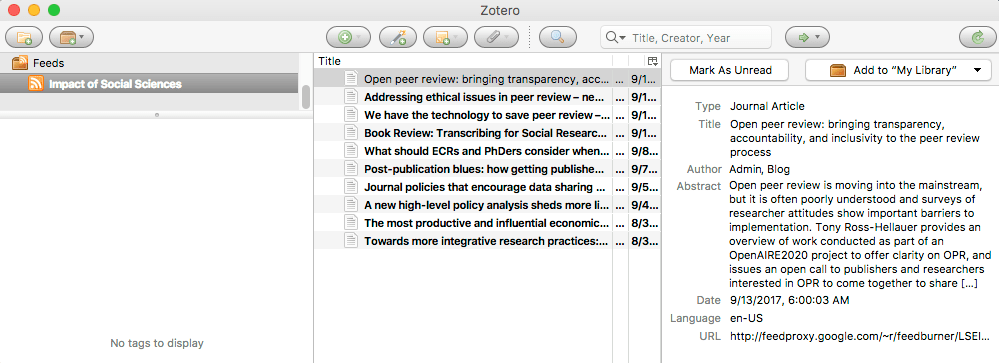Click the tag pane splitter grip
999x363 pixels.
pos(157,115)
